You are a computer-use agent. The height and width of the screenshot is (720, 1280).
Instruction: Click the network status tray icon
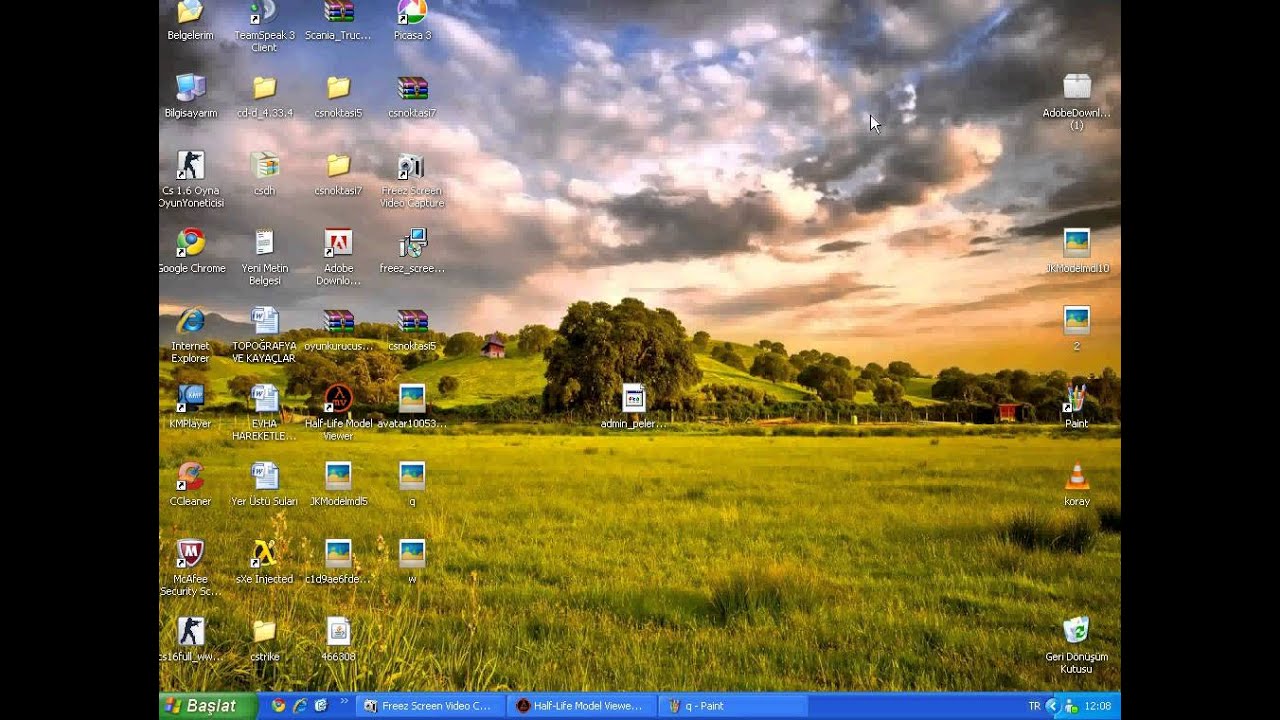tap(1071, 706)
